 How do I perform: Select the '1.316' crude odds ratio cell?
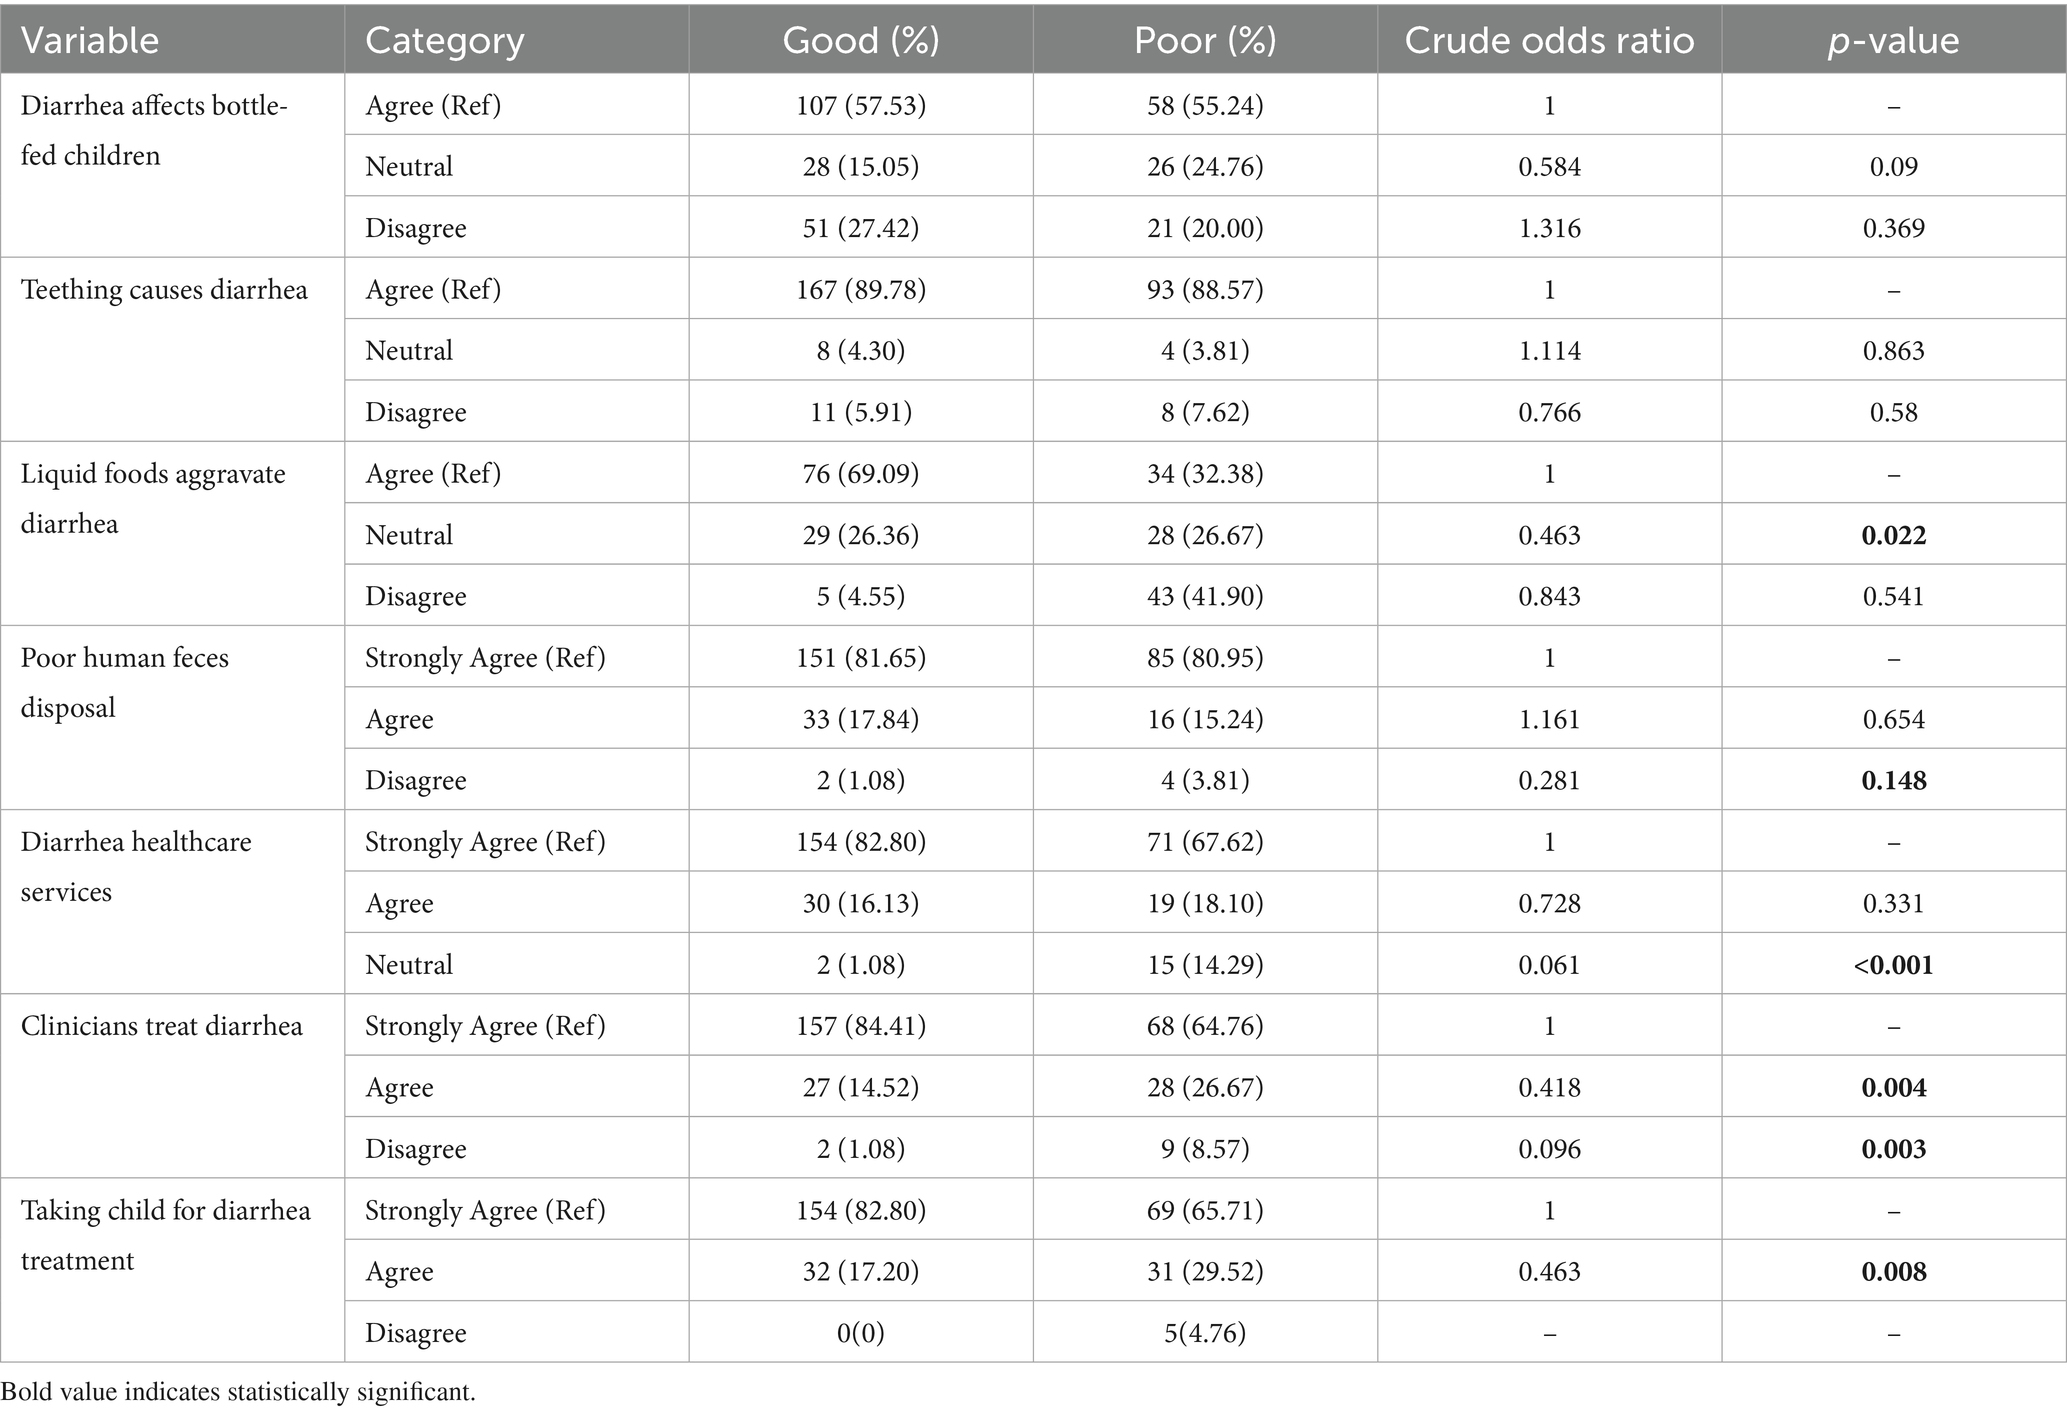[1549, 228]
